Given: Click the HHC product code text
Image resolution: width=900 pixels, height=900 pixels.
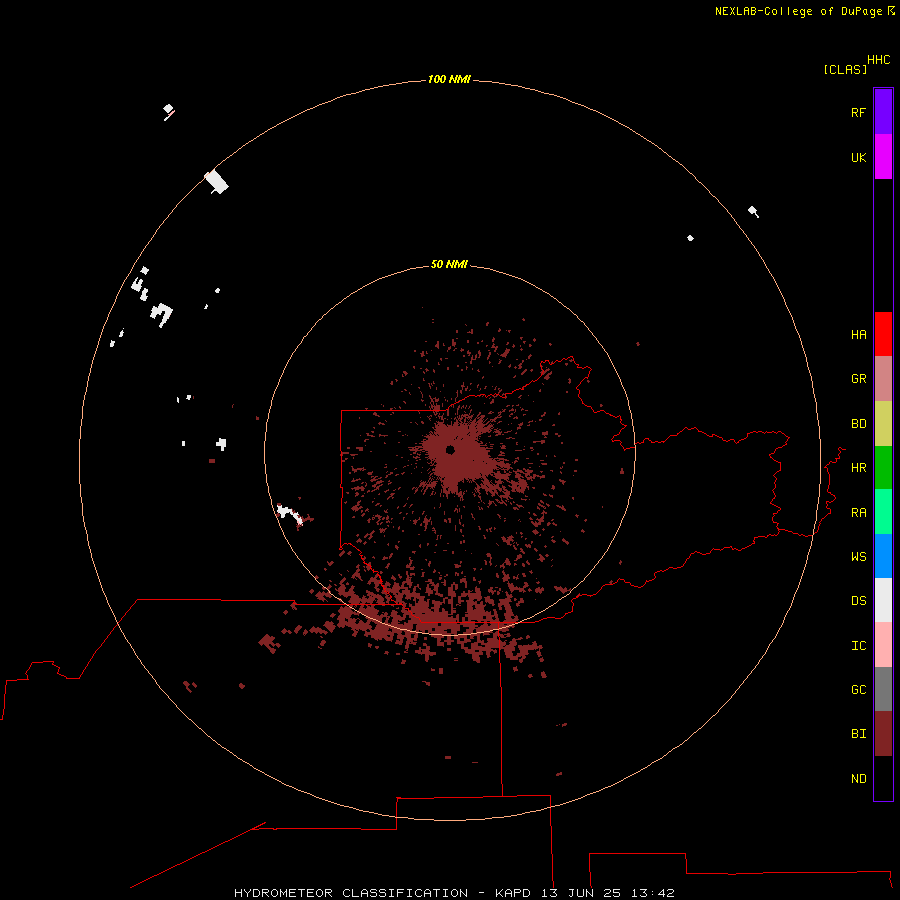Looking at the screenshot, I should [x=879, y=60].
